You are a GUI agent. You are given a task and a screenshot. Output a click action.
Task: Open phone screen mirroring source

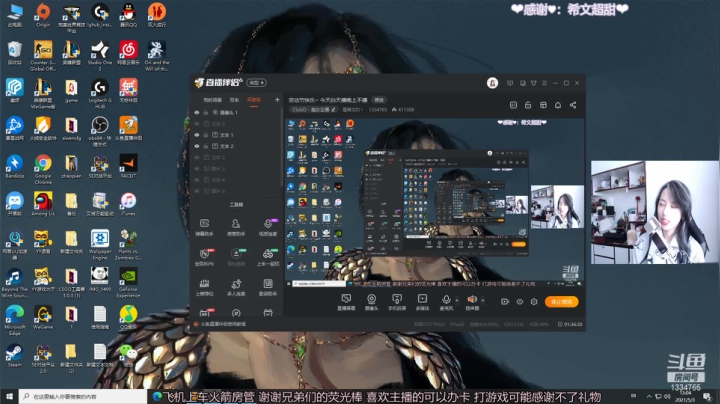coord(397,302)
